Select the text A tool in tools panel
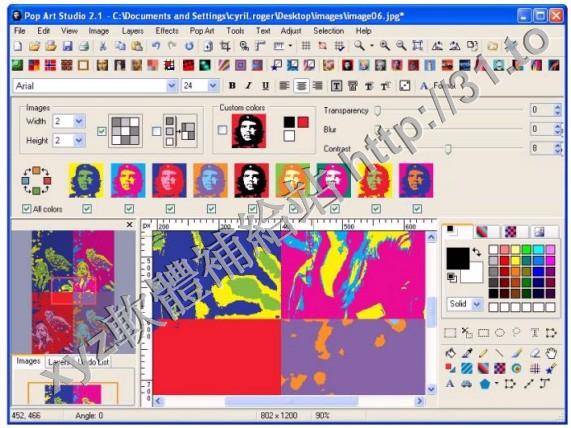 (x=450, y=384)
